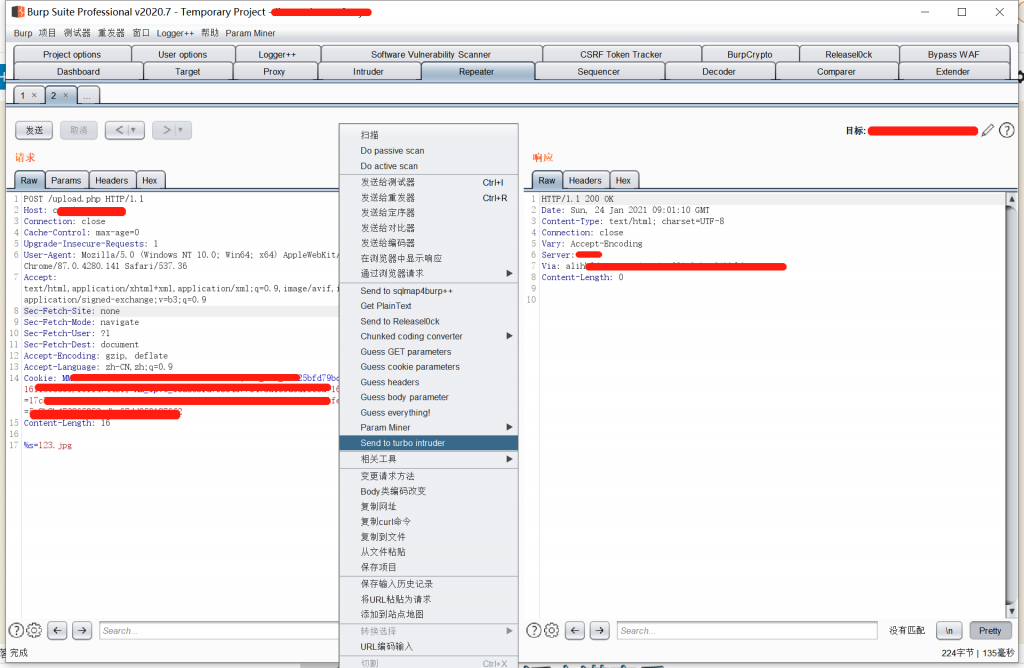Select 添加到站点地图 menu entry
The width and height of the screenshot is (1024, 668).
click(x=429, y=614)
